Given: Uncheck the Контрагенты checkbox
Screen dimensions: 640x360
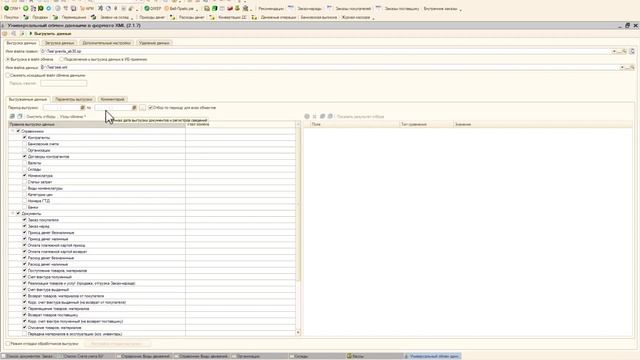Looking at the screenshot, I should point(24,138).
